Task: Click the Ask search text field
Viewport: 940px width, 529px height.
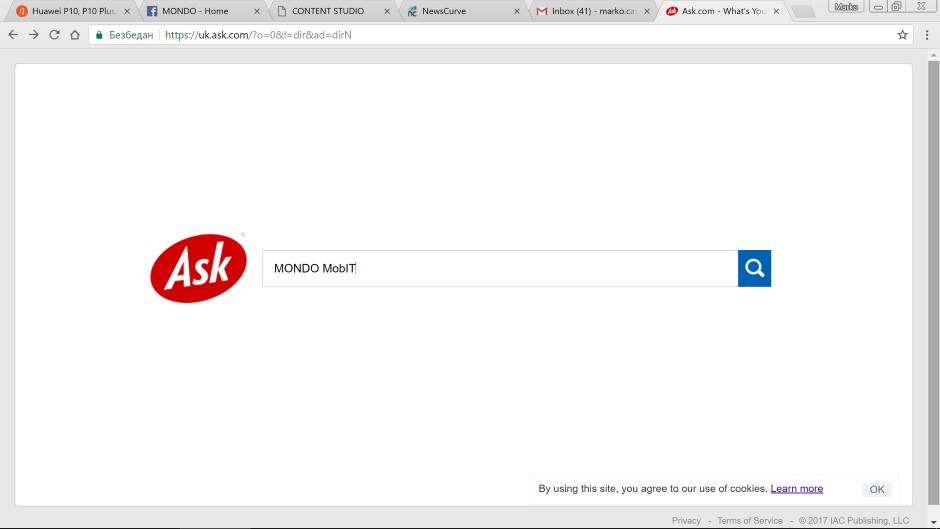Action: 500,268
